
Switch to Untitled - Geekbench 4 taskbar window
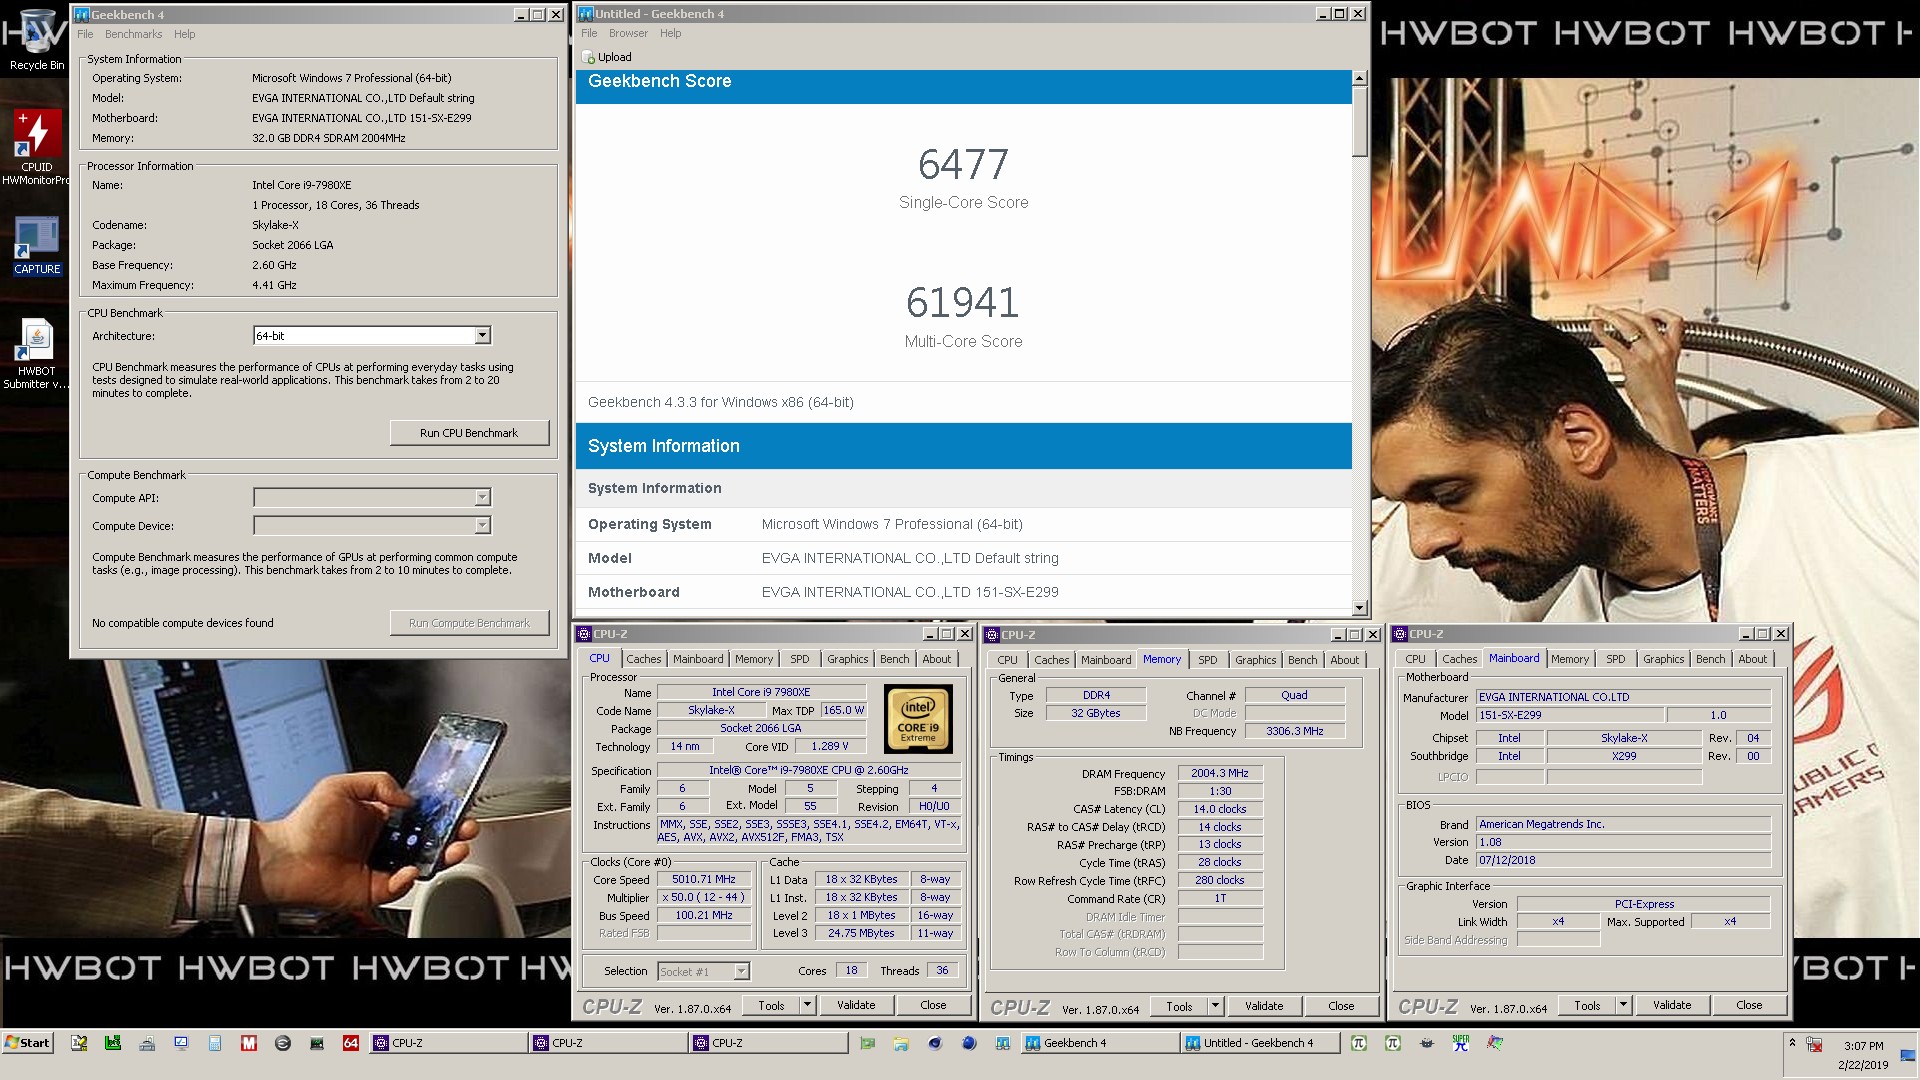tap(1261, 1043)
